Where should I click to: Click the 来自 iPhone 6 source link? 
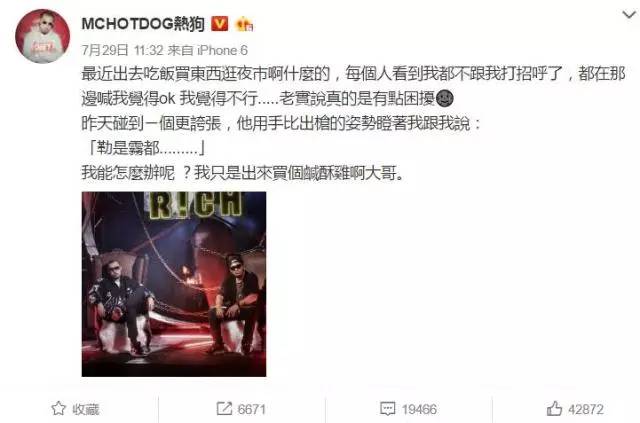click(208, 50)
